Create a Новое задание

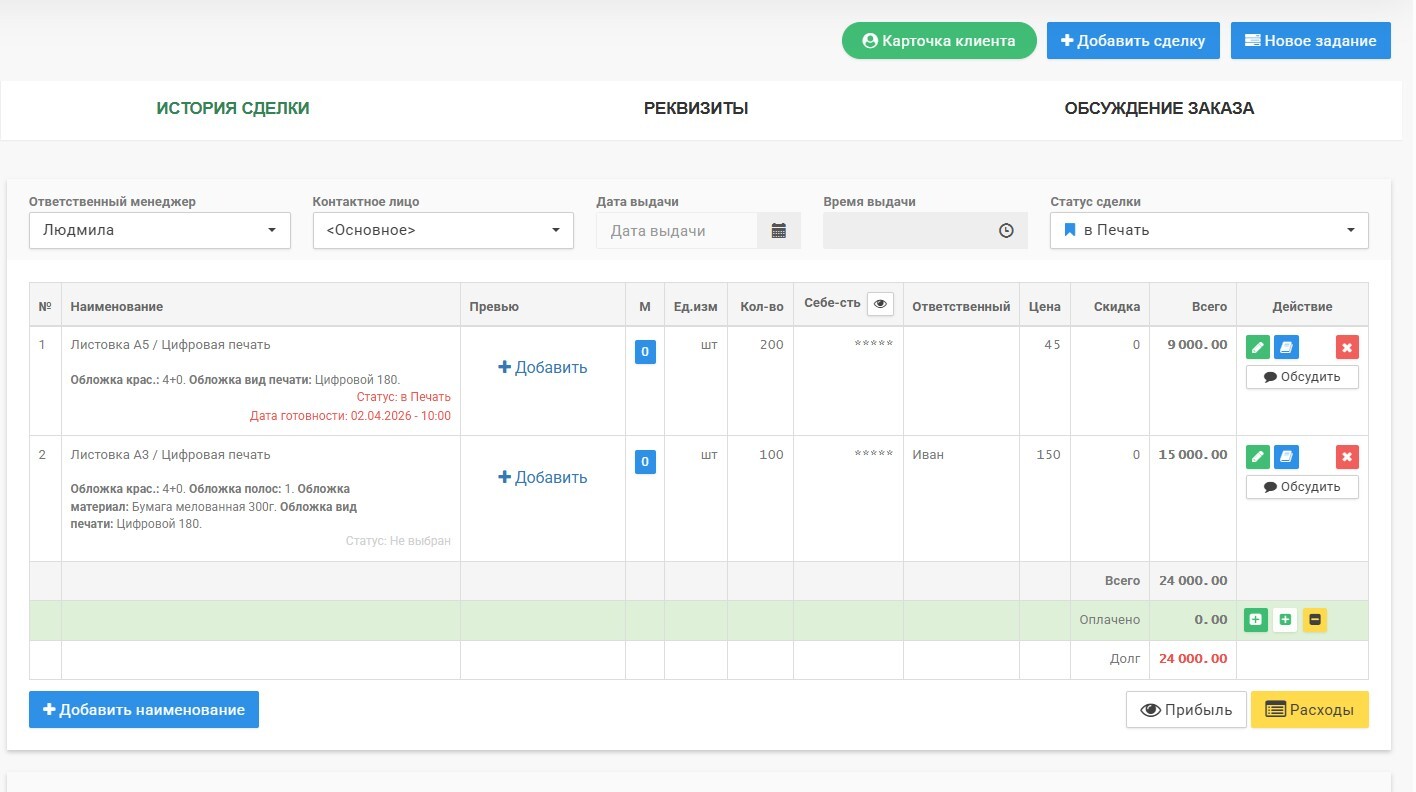point(1311,41)
